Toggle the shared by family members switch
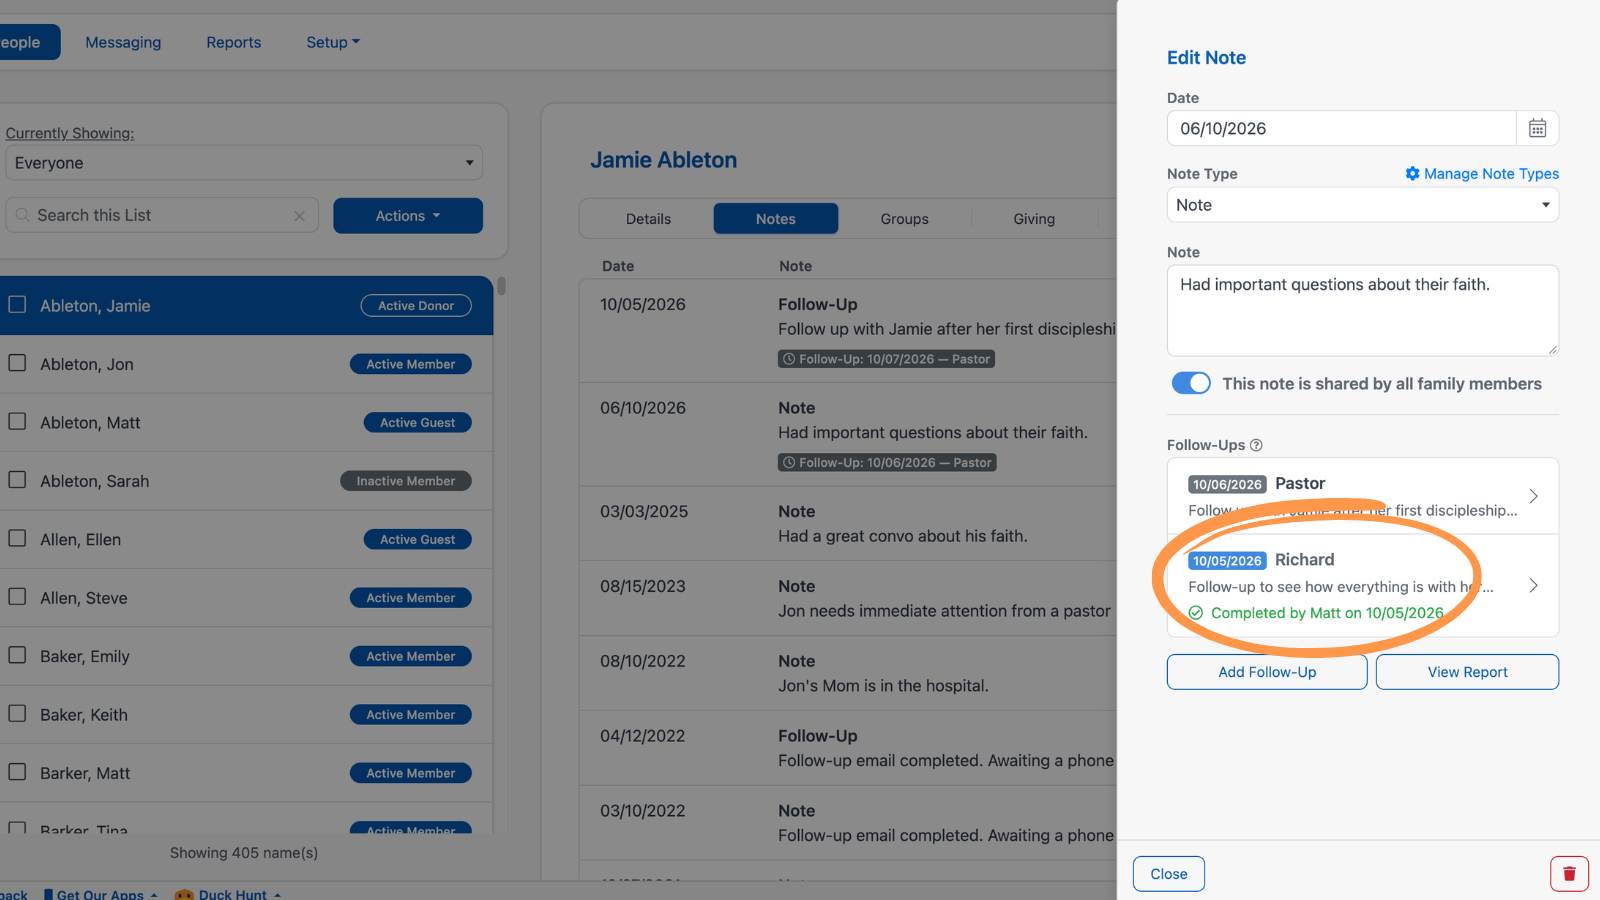Screen dimensions: 1600x900 point(1191,383)
